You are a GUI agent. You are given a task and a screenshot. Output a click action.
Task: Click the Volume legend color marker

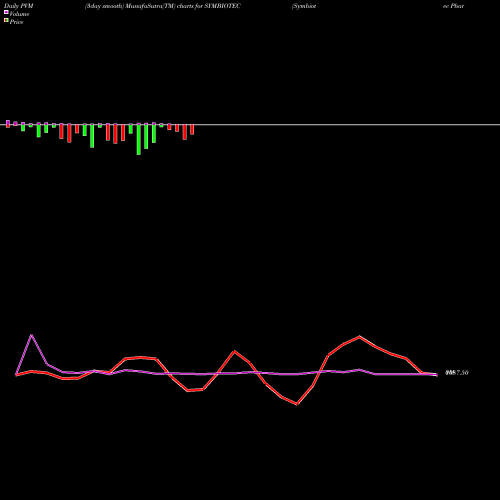(6, 13)
